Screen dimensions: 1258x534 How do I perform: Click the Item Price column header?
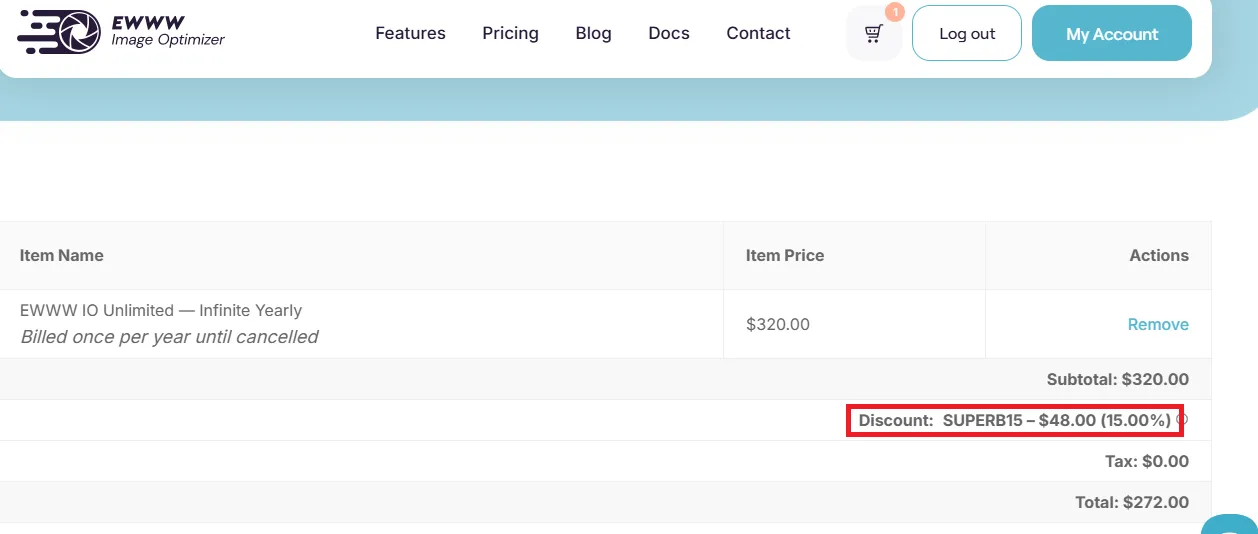785,255
